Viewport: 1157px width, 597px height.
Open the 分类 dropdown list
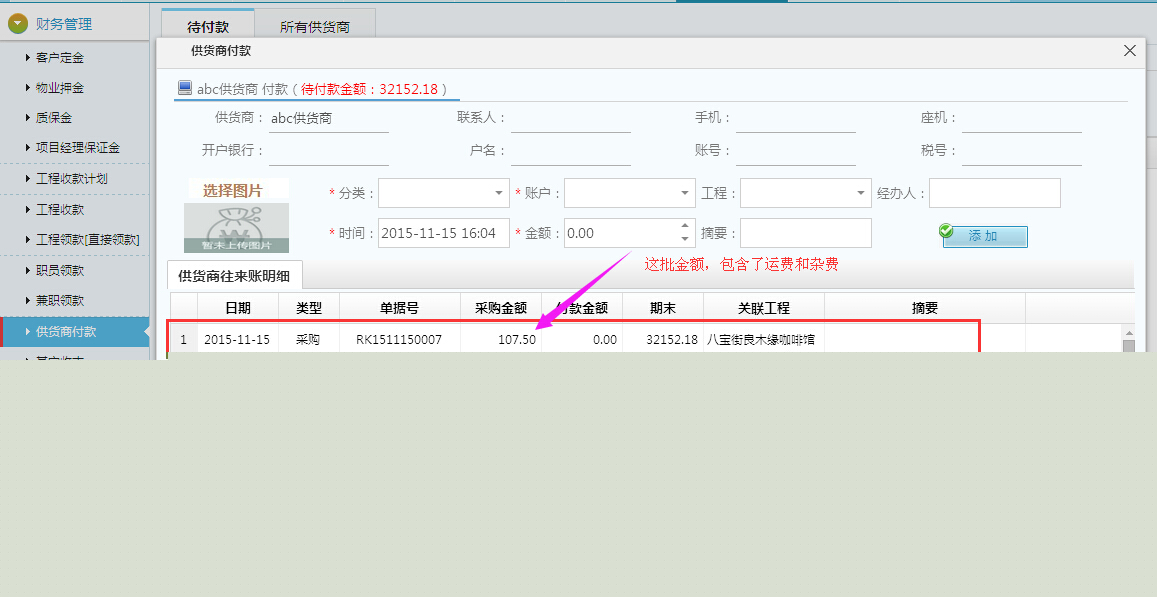coord(497,192)
